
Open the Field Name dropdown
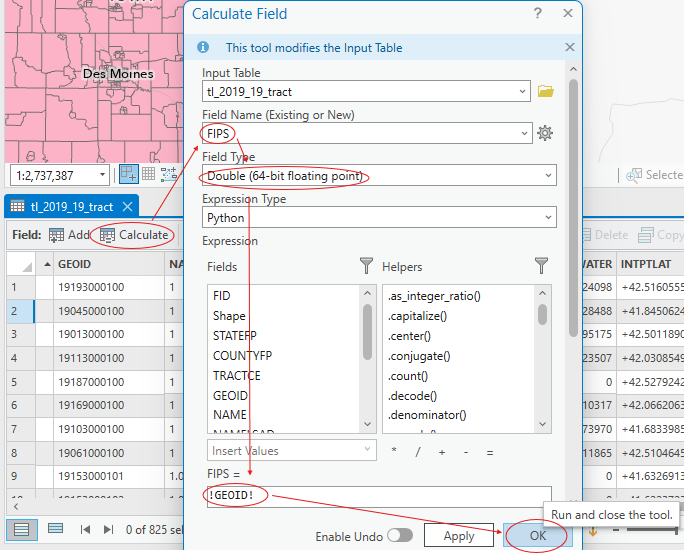click(524, 133)
